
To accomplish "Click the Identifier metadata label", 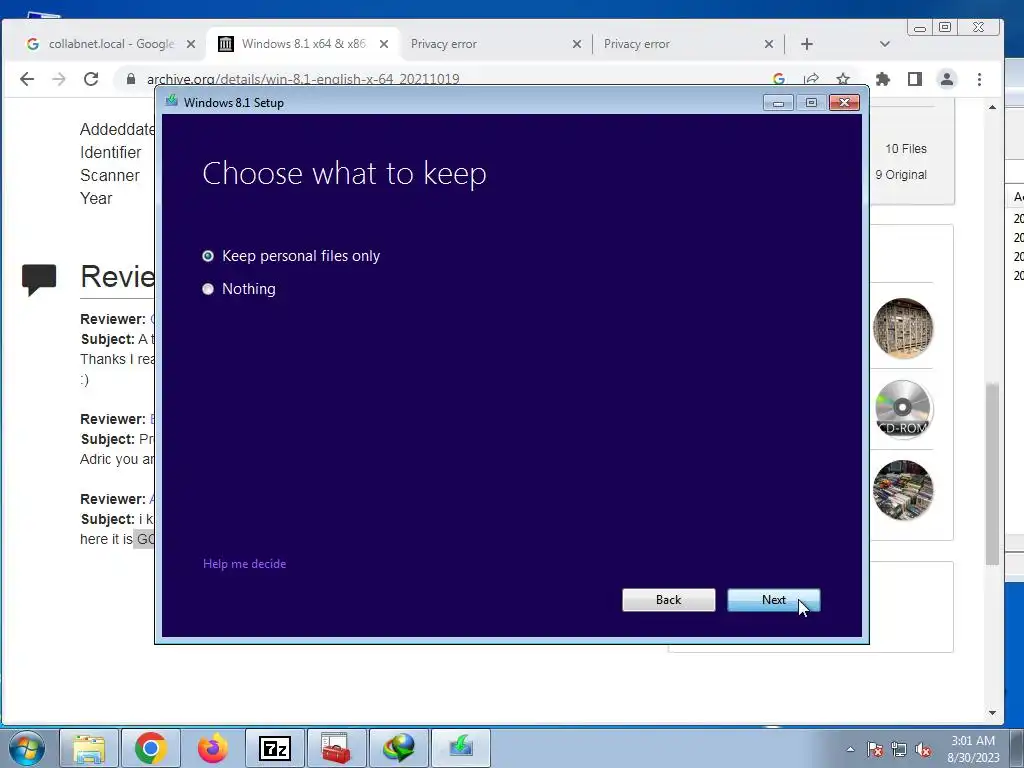I will click(110, 152).
